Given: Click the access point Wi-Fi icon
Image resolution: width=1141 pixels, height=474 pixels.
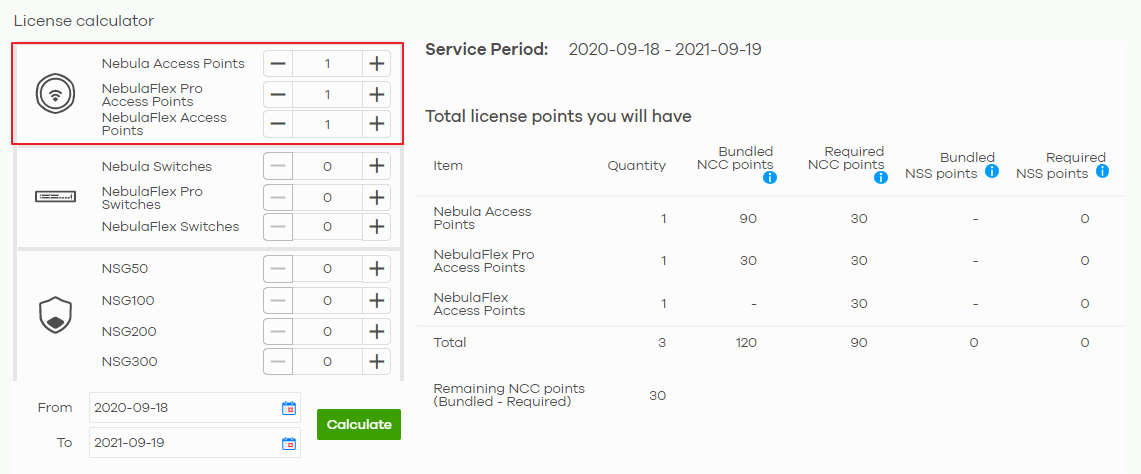Looking at the screenshot, I should (x=56, y=94).
